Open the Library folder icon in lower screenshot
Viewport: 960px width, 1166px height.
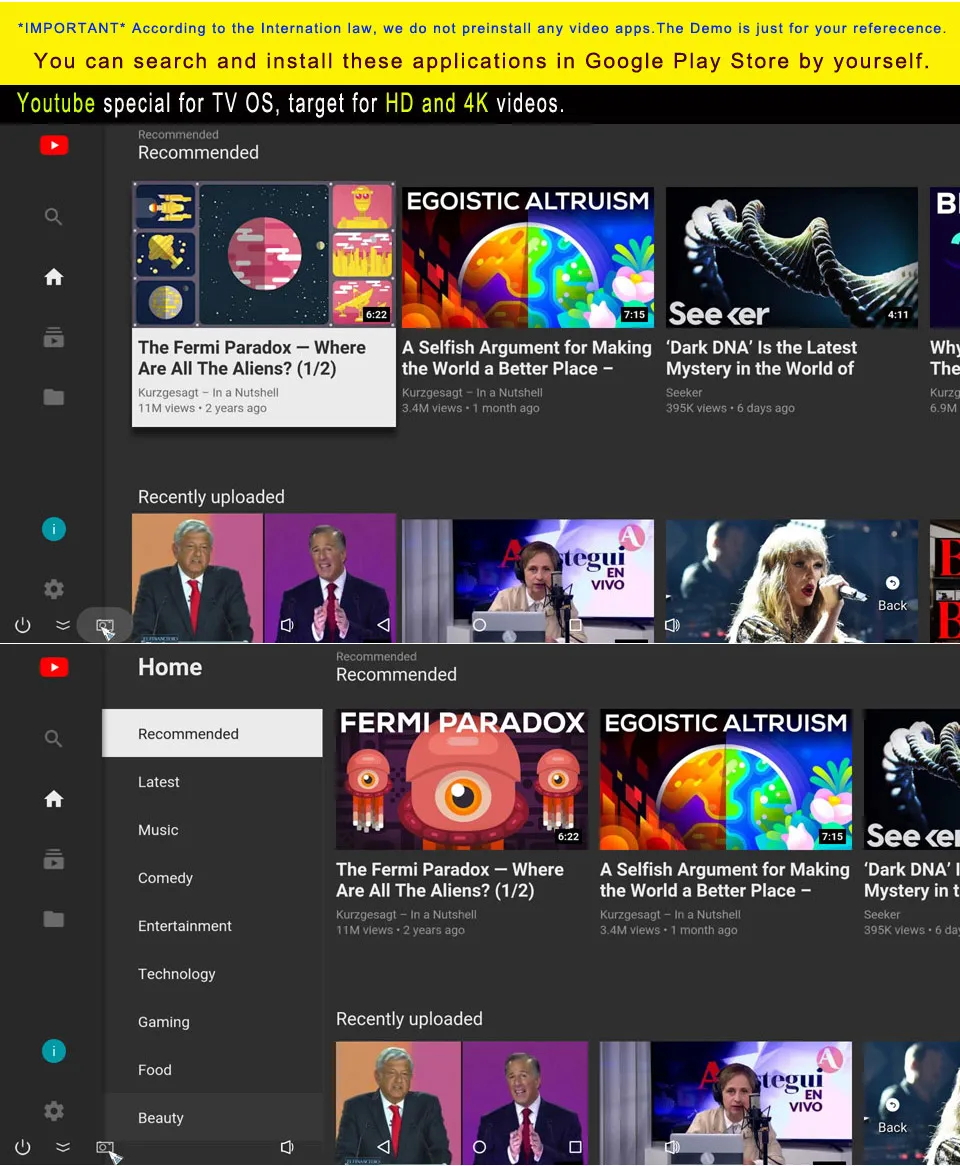[x=54, y=919]
